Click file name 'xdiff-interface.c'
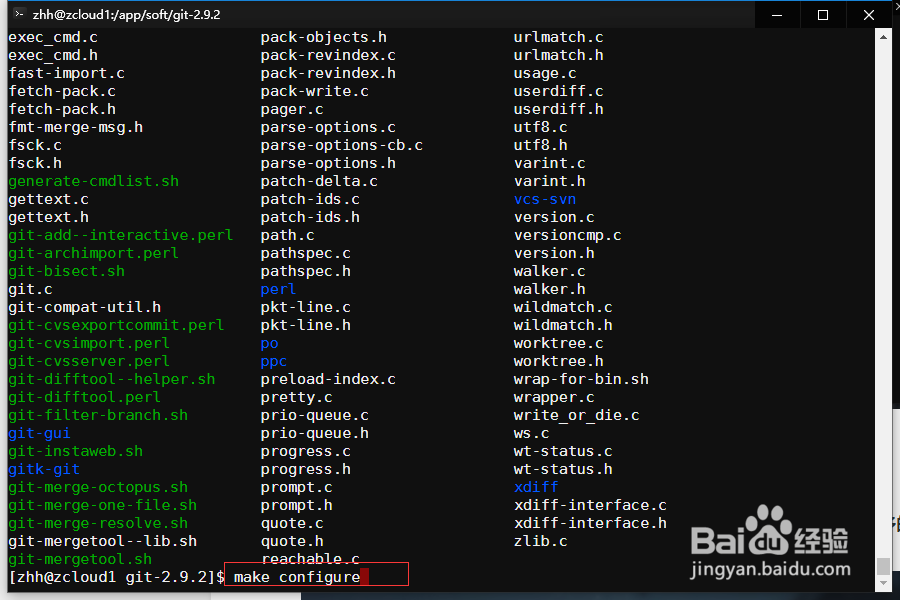900x600 pixels. (x=590, y=505)
